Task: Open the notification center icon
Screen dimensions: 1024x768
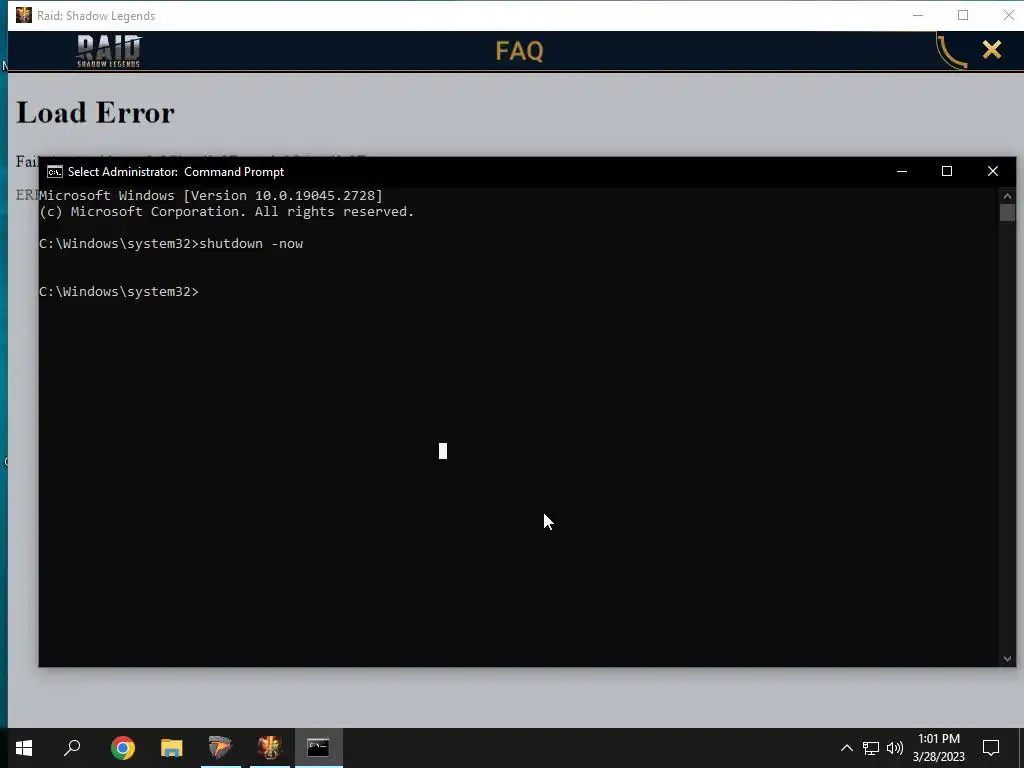Action: (x=991, y=748)
